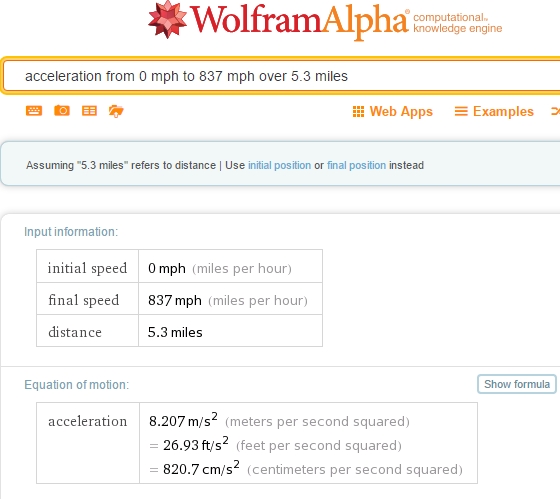
Task: Click into the query input field
Action: click(282, 76)
